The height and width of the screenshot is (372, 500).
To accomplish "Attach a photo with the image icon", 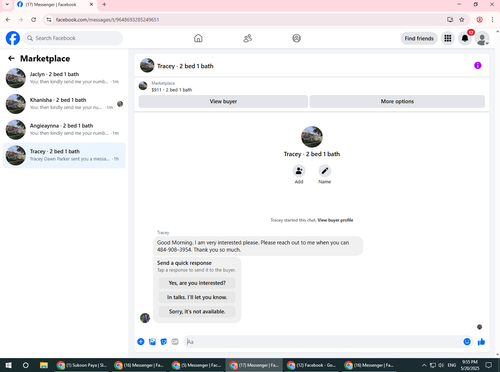I will 152,342.
